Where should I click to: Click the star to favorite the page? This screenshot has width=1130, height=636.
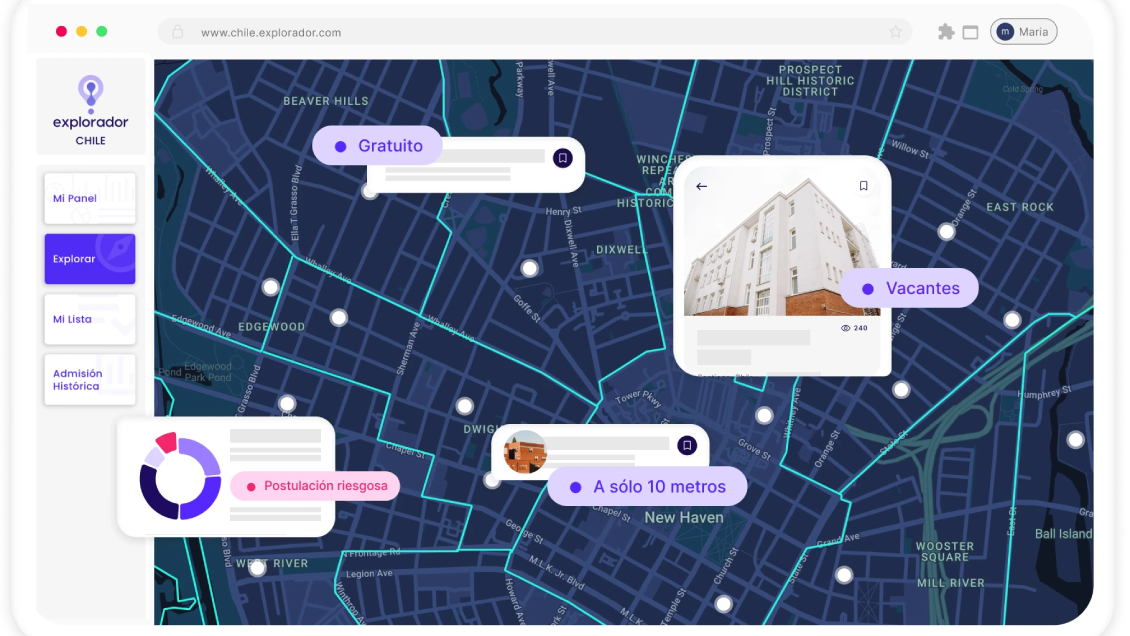click(895, 31)
